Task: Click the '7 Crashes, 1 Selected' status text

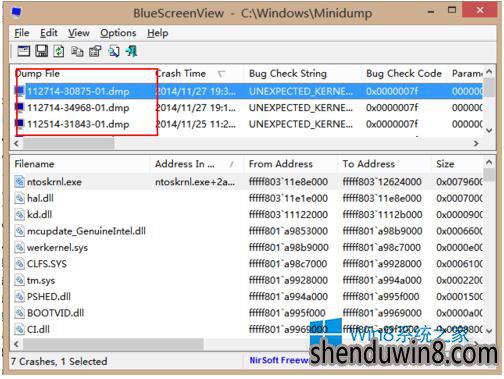Action: pyautogui.click(x=59, y=361)
